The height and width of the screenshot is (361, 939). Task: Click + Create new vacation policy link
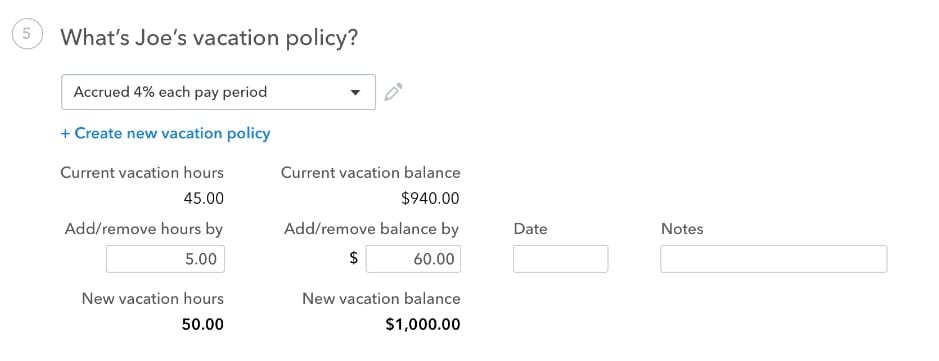pyautogui.click(x=165, y=133)
